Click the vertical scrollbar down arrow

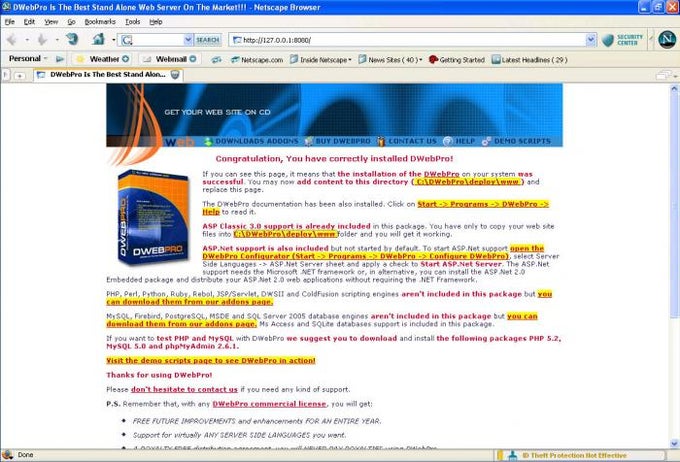point(674,443)
